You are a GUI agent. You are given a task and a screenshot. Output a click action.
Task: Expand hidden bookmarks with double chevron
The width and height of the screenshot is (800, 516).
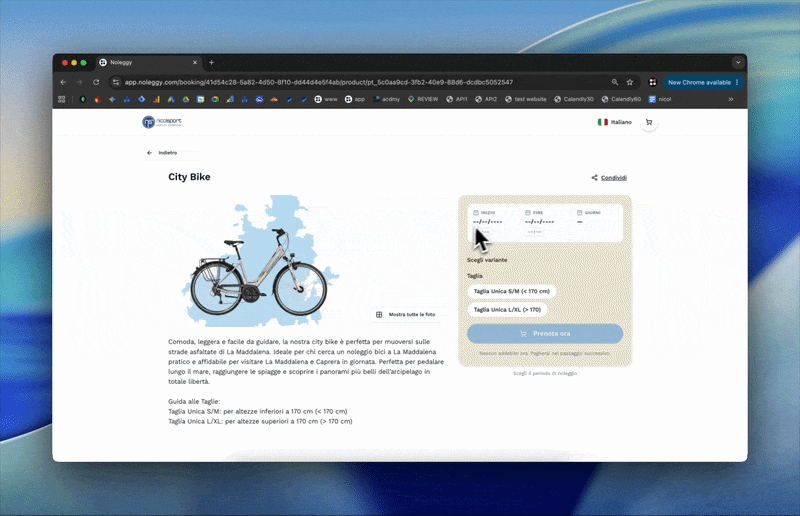731,99
